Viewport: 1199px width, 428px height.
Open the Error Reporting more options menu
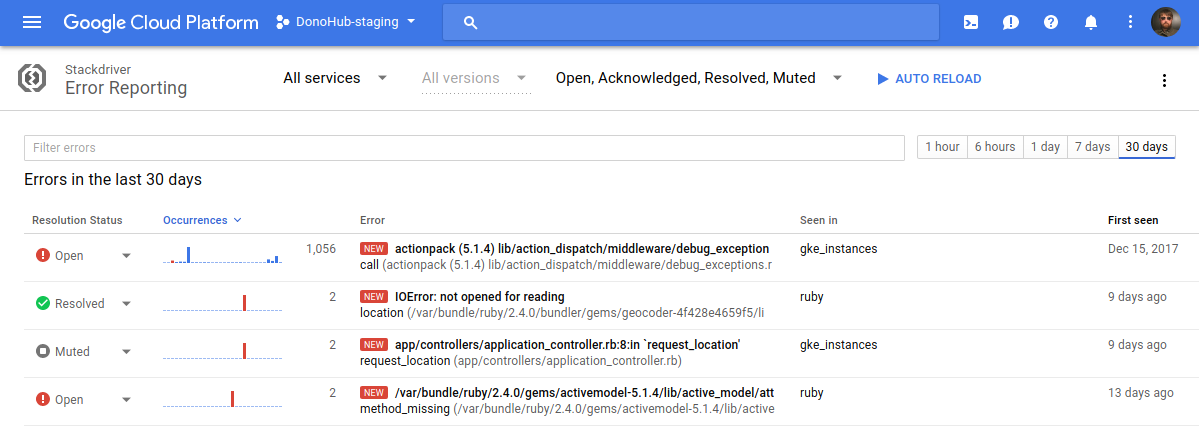[x=1164, y=80]
